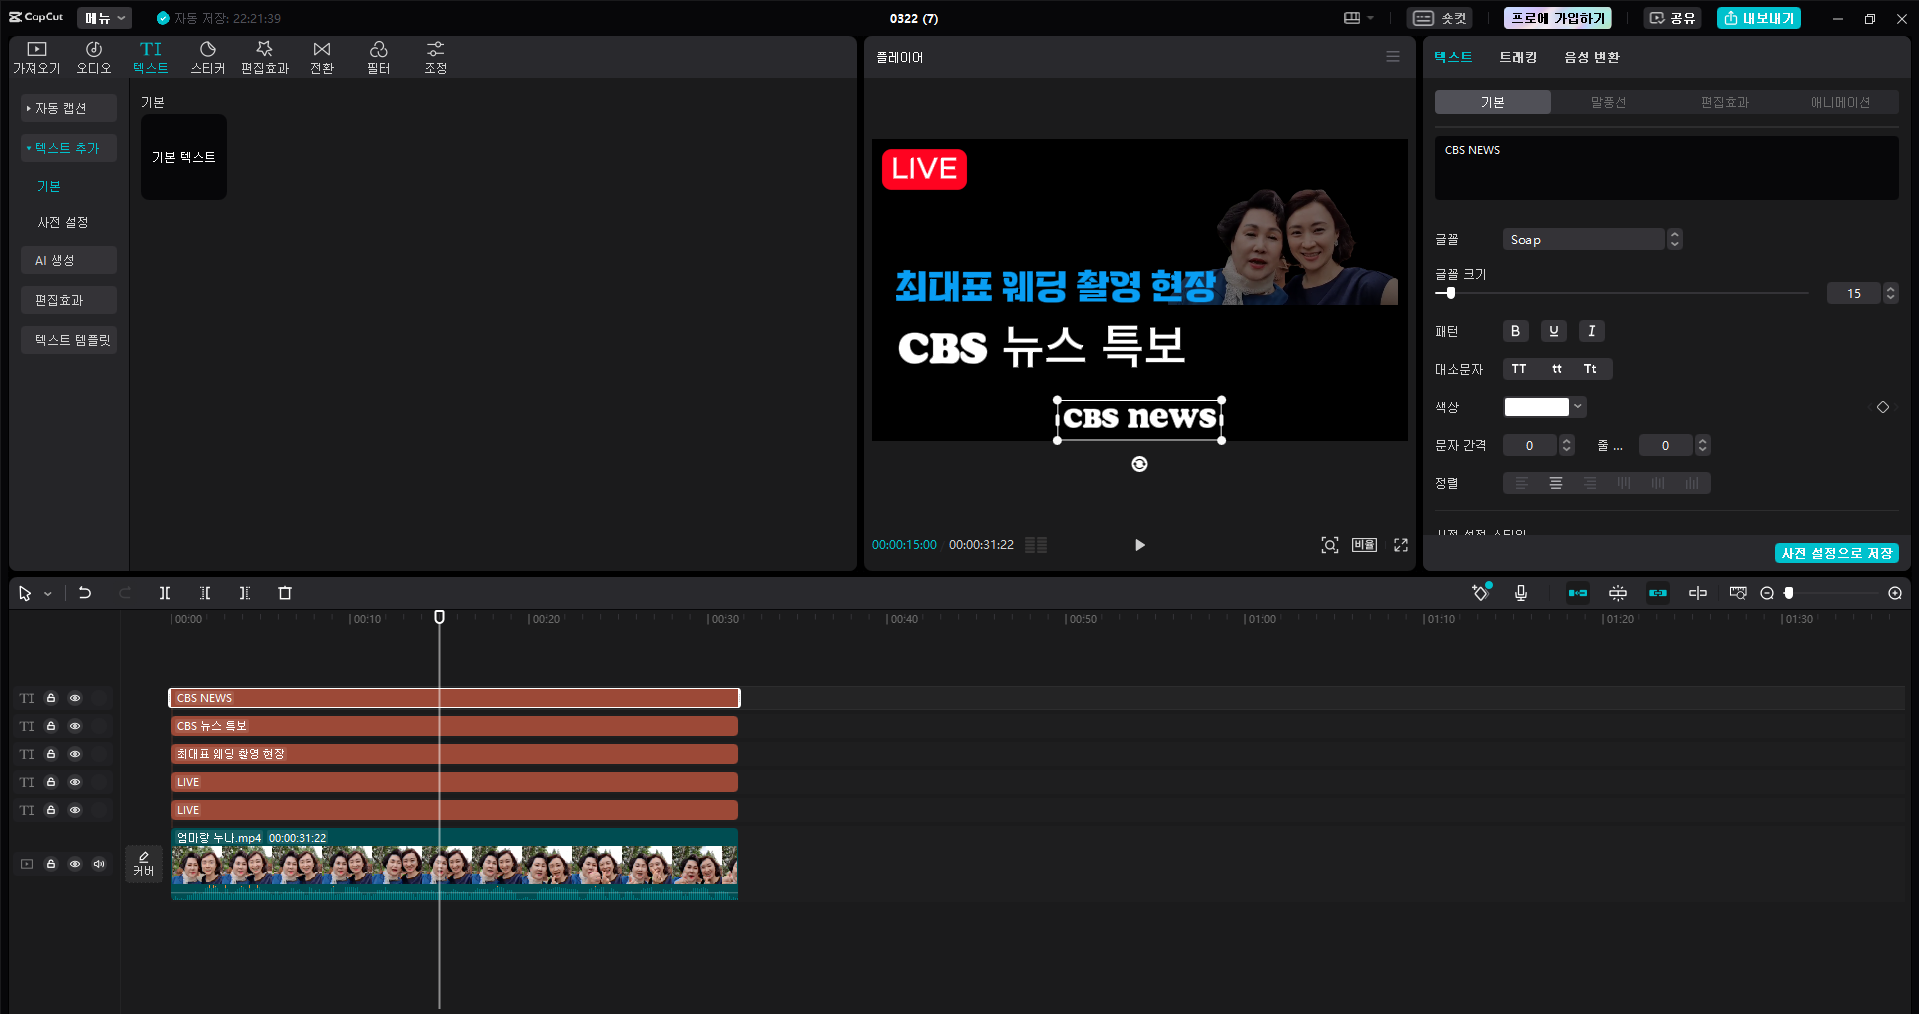Toggle underline text formatting
Screen dimensions: 1919x1014
click(1553, 331)
